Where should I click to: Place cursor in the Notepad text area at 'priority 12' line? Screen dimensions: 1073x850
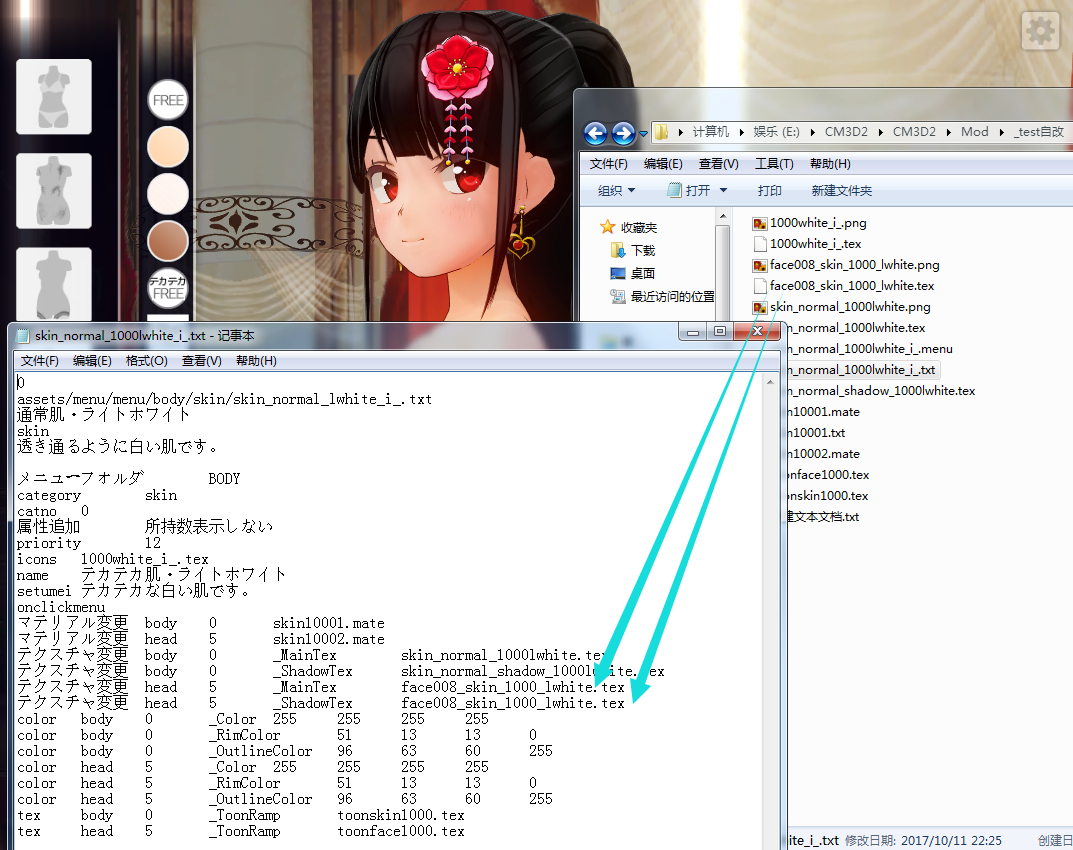click(89, 543)
